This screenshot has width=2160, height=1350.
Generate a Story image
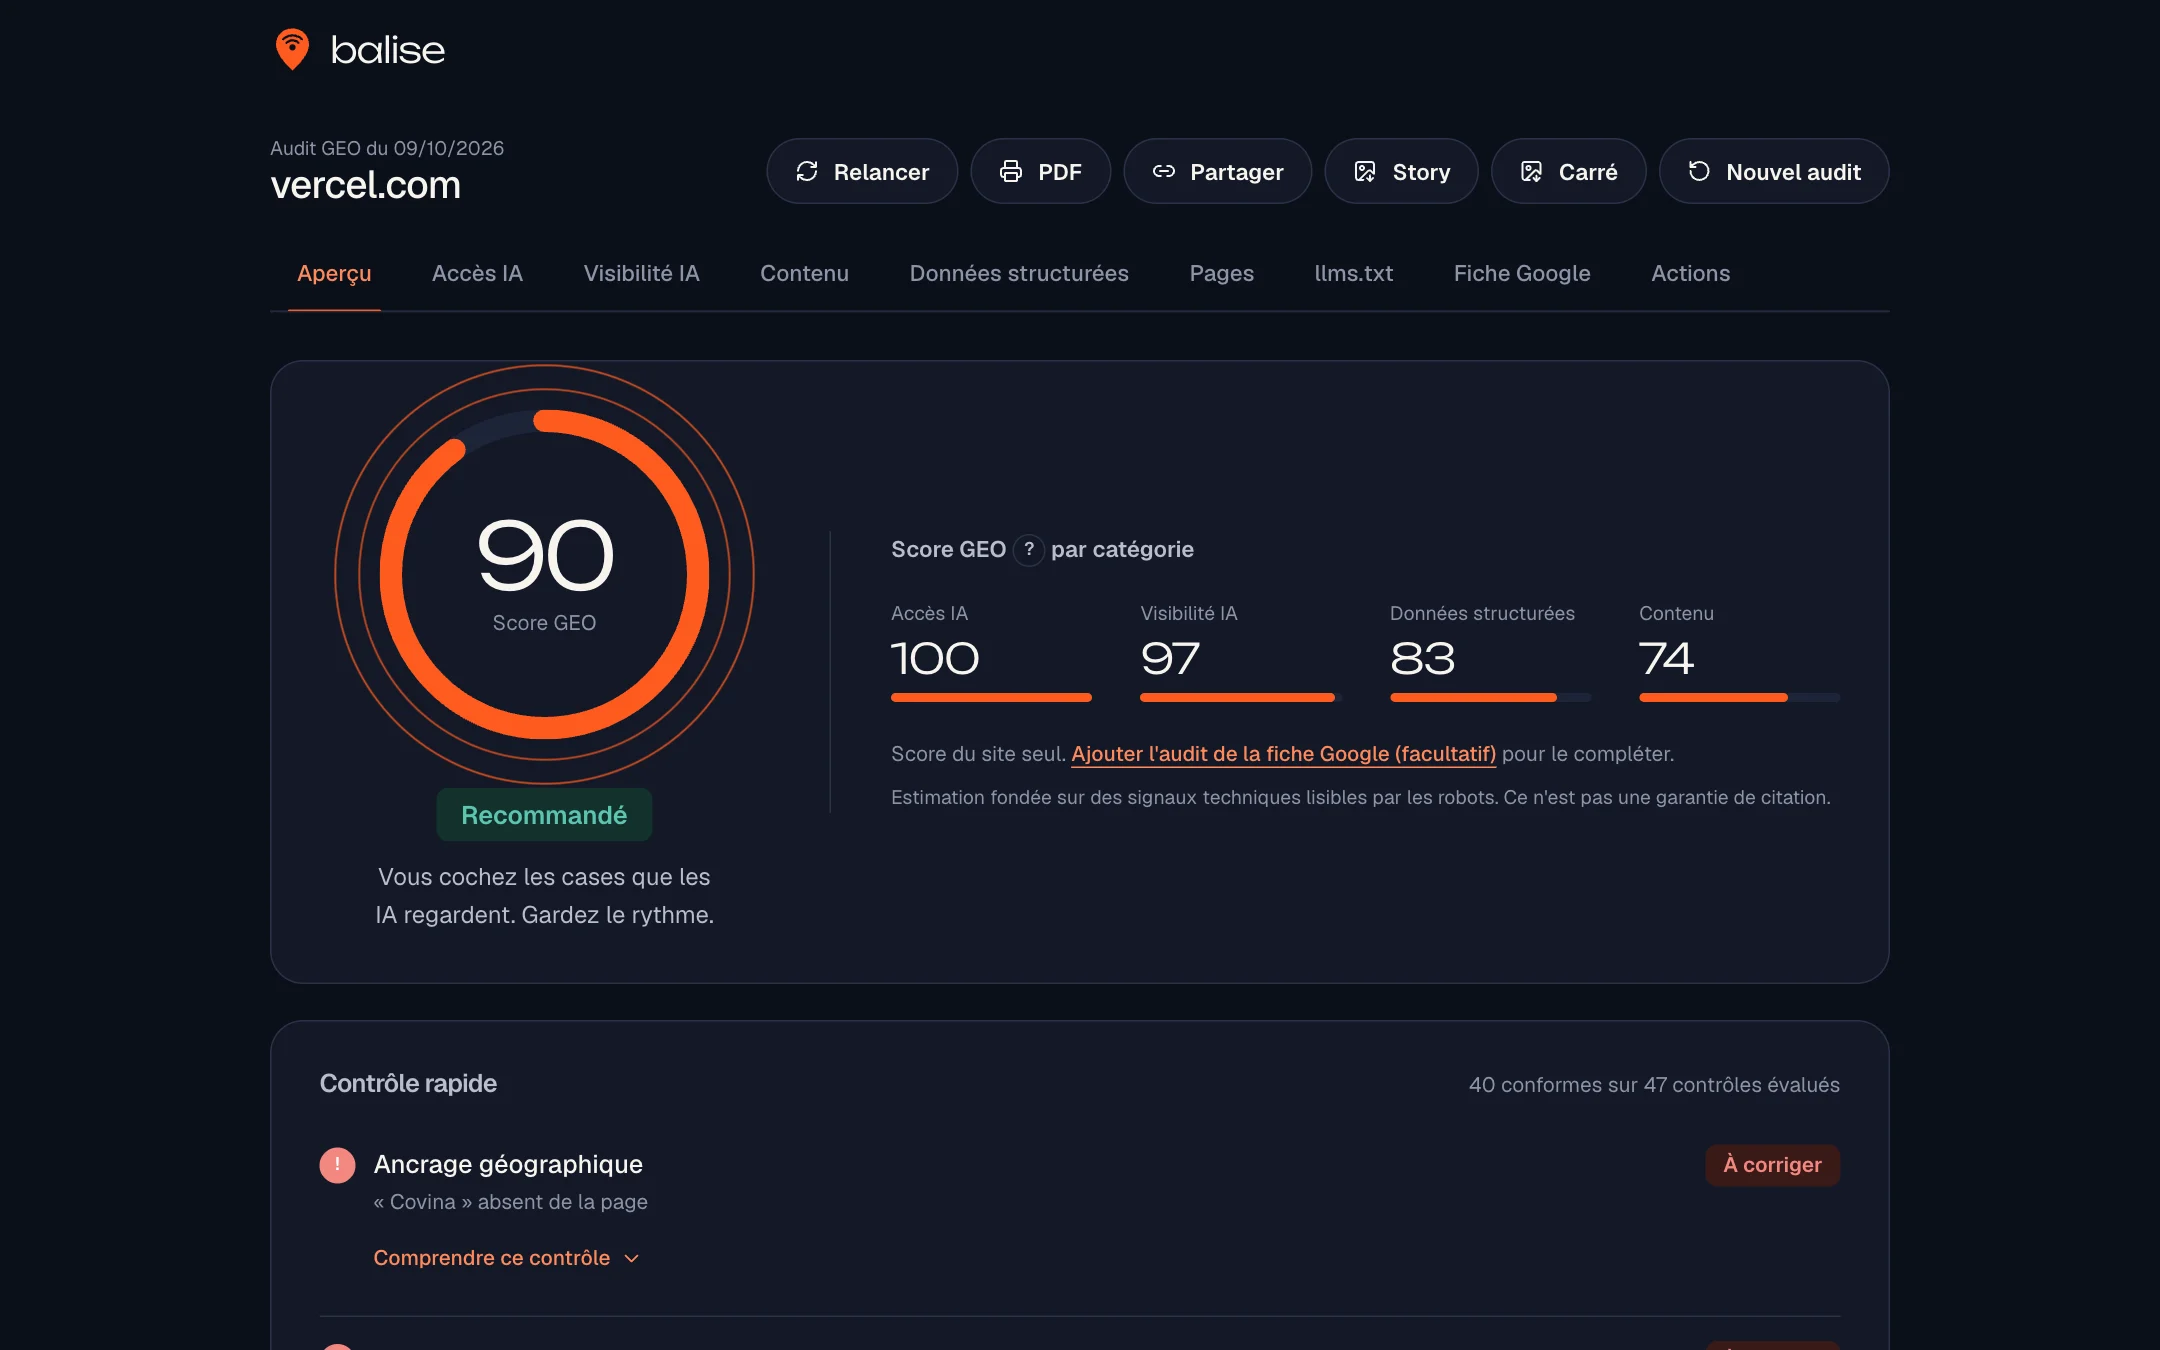point(1401,172)
